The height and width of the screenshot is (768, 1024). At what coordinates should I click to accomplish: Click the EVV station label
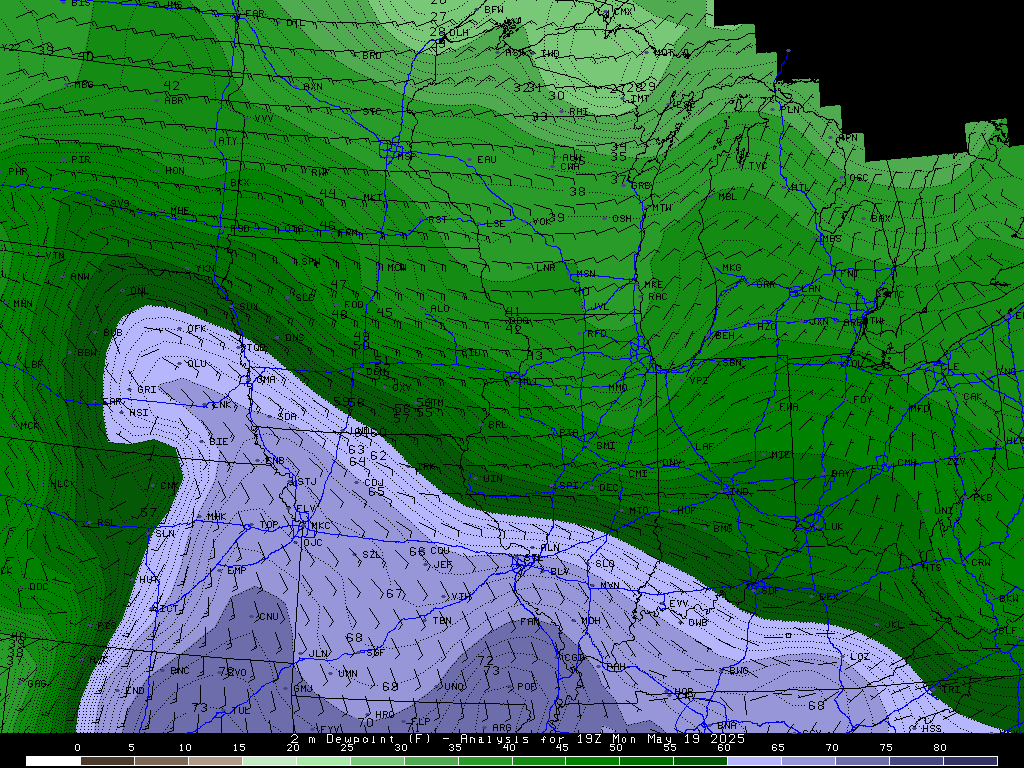point(679,605)
